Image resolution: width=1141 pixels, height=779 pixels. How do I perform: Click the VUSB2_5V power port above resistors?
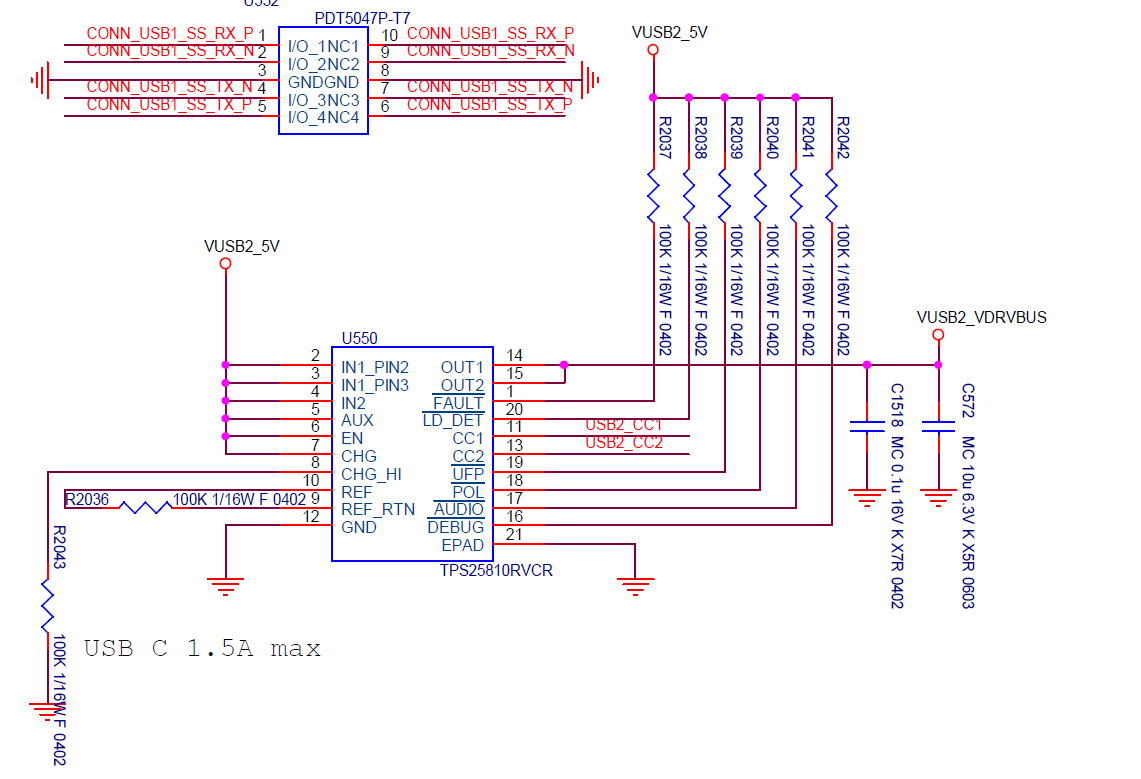click(x=653, y=49)
